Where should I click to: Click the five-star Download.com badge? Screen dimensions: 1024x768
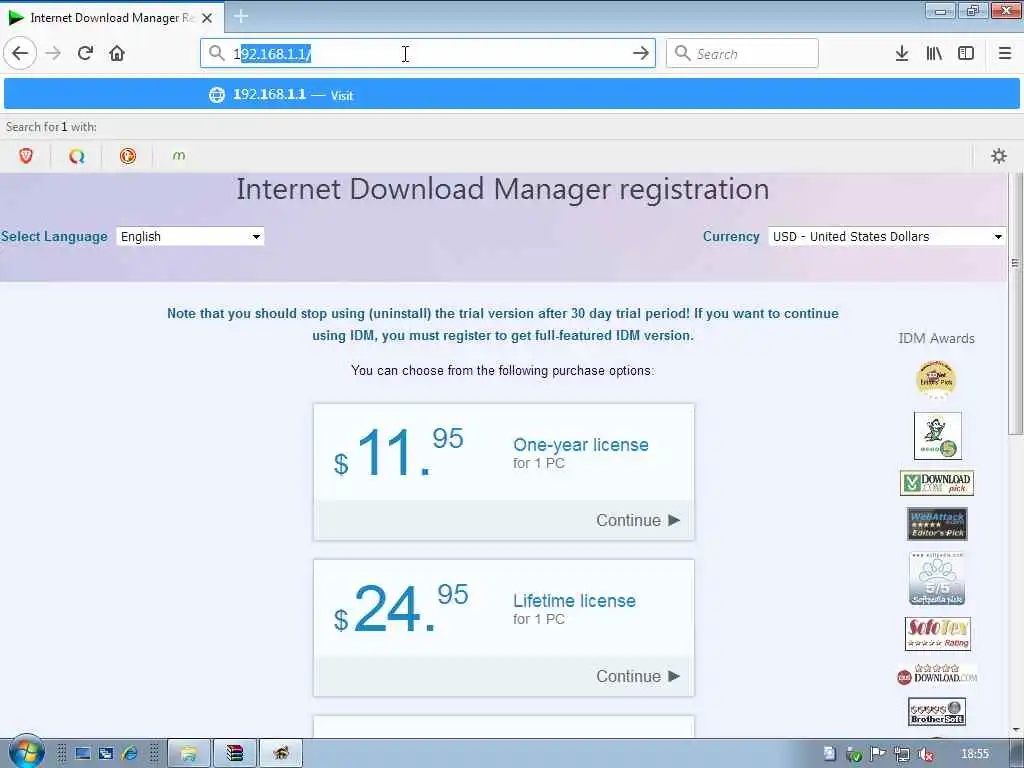[937, 675]
